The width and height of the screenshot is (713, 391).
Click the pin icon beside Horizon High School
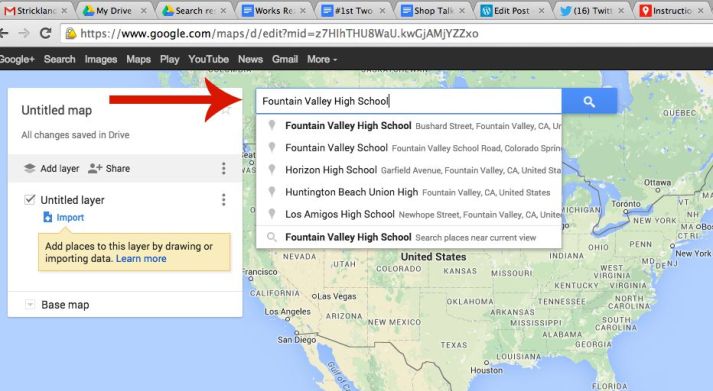click(x=272, y=170)
